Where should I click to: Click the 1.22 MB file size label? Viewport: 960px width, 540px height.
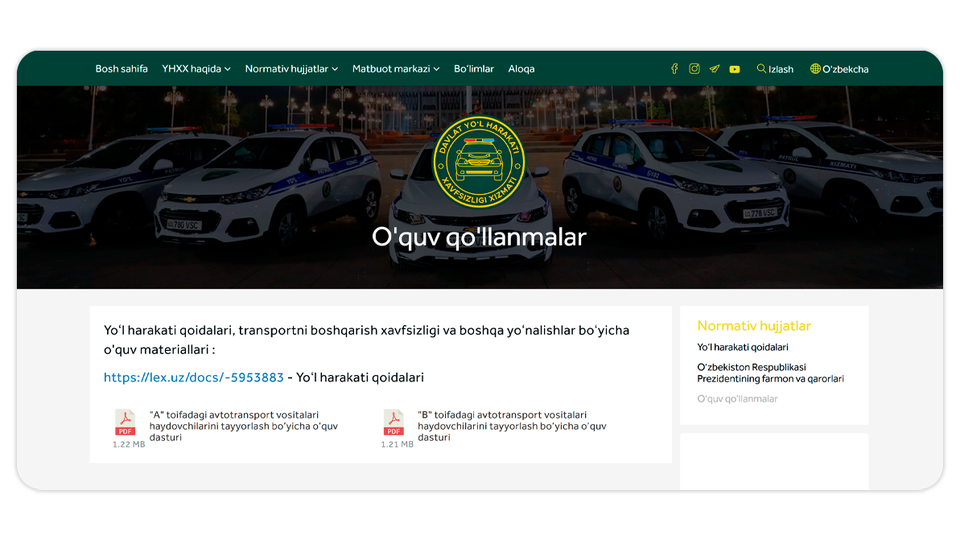pos(129,444)
